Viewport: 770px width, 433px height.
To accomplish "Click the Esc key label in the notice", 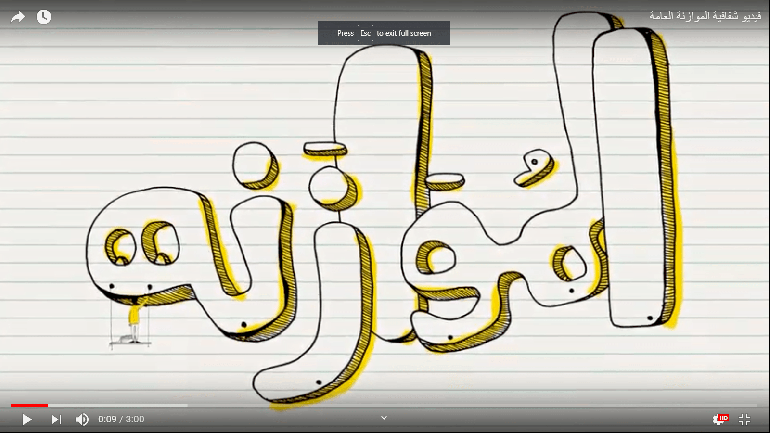I will point(366,33).
